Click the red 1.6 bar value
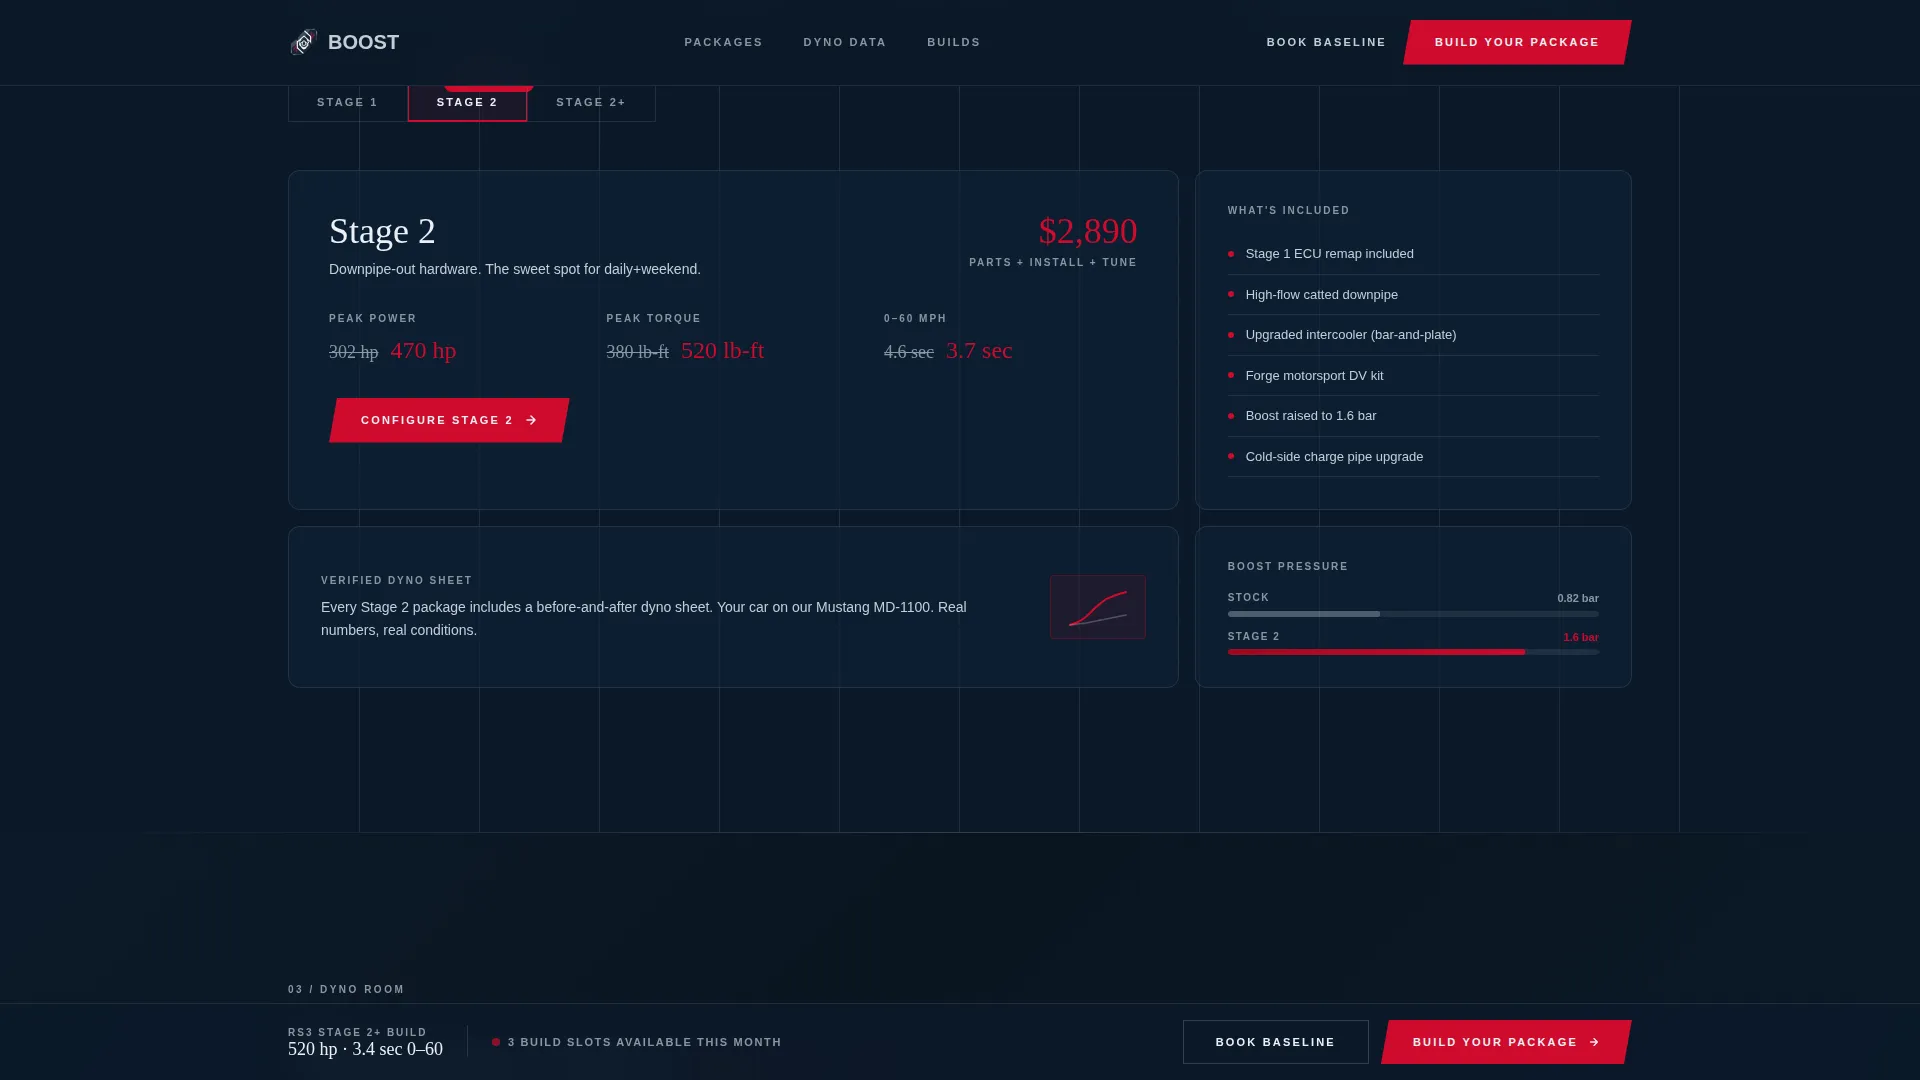The width and height of the screenshot is (1920, 1080). tap(1580, 637)
